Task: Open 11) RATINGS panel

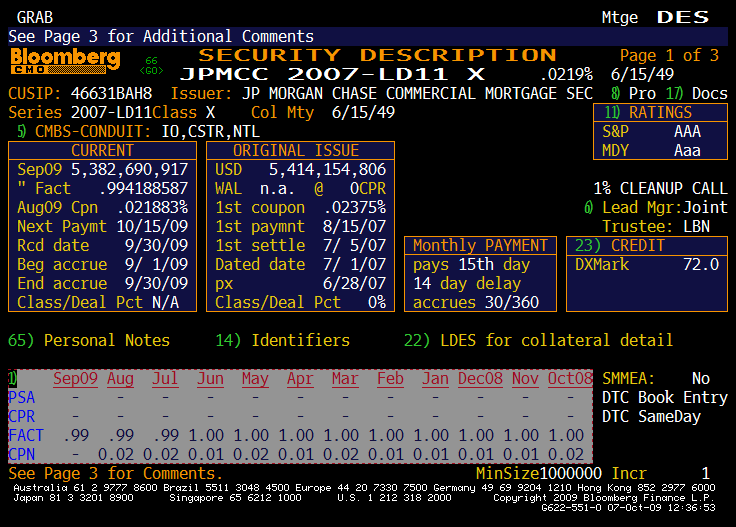Action: click(x=660, y=113)
